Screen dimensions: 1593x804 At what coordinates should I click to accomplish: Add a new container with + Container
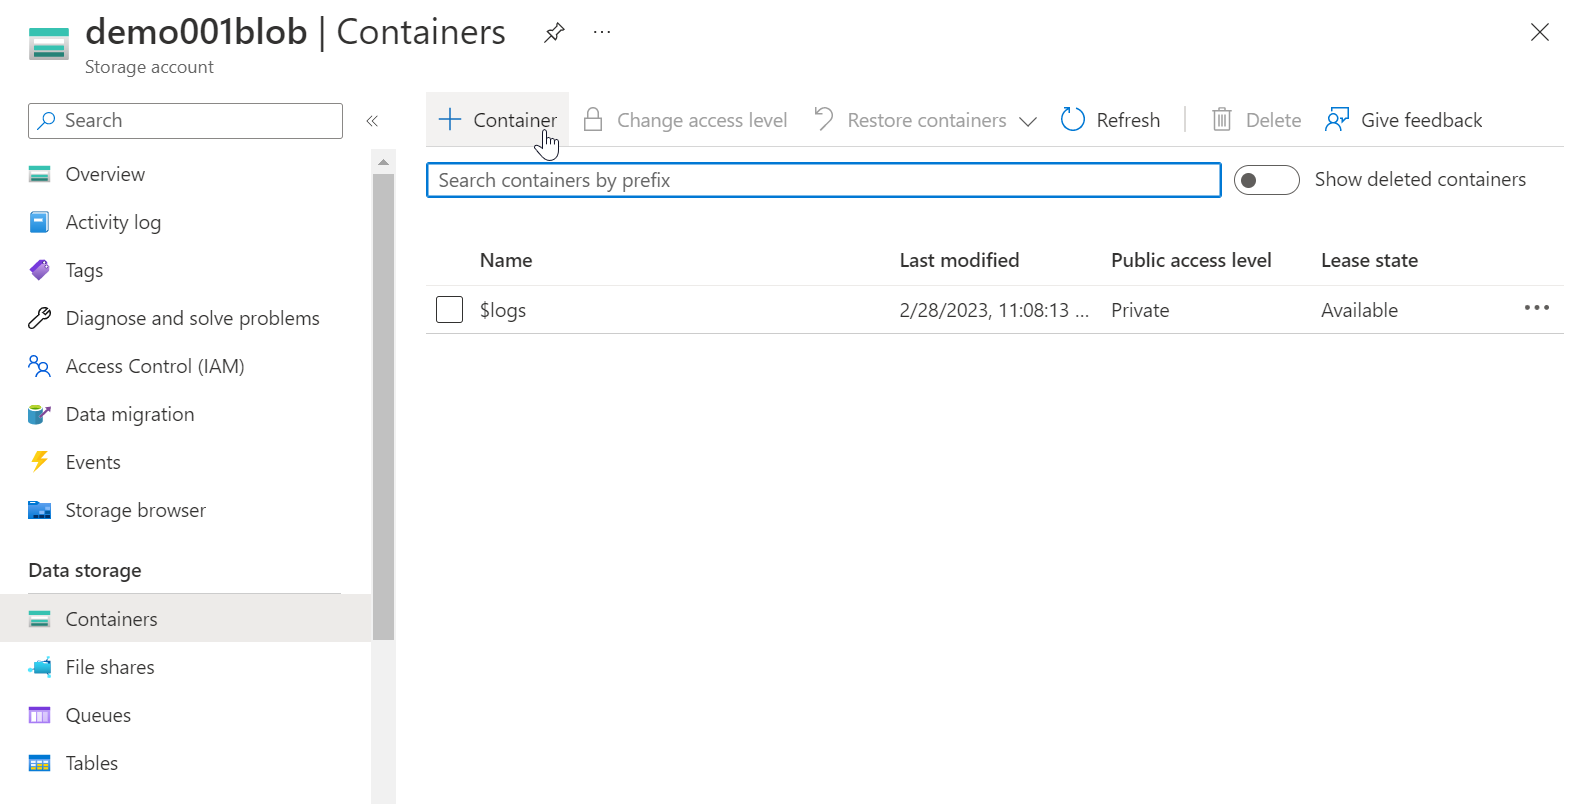(x=498, y=120)
